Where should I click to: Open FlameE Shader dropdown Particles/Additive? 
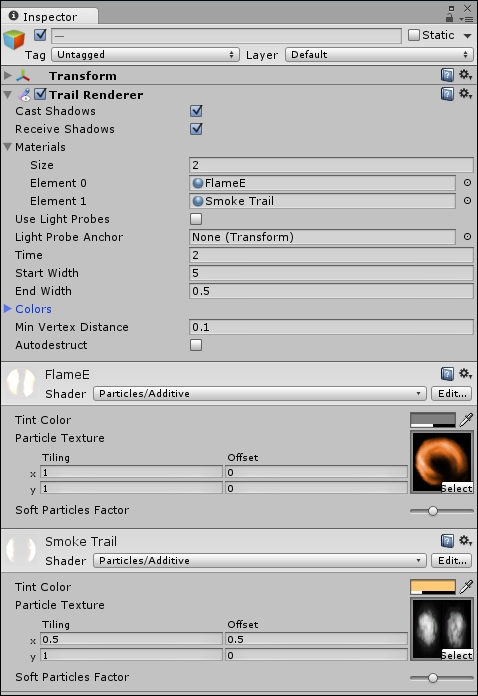[260, 393]
